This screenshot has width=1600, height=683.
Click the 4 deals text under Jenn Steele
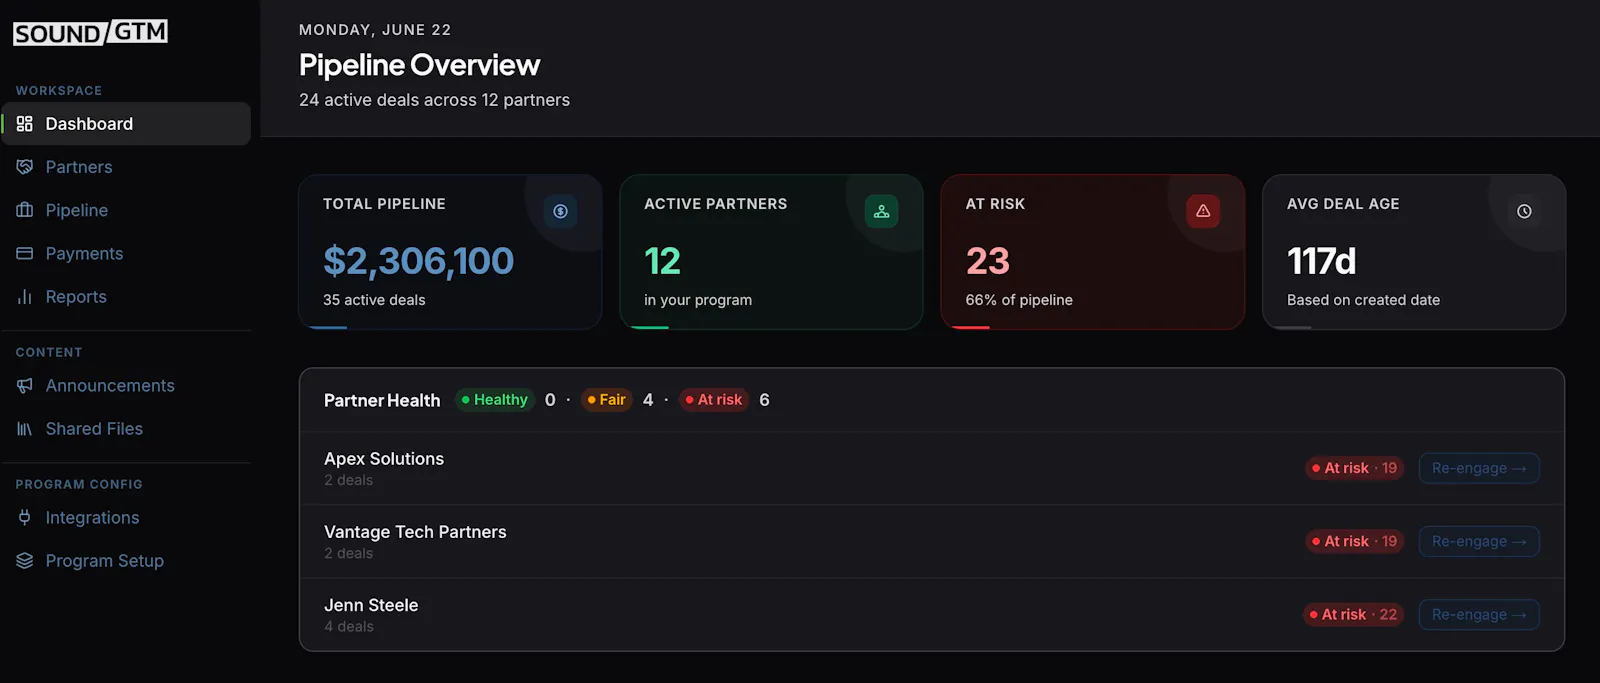[x=349, y=627]
